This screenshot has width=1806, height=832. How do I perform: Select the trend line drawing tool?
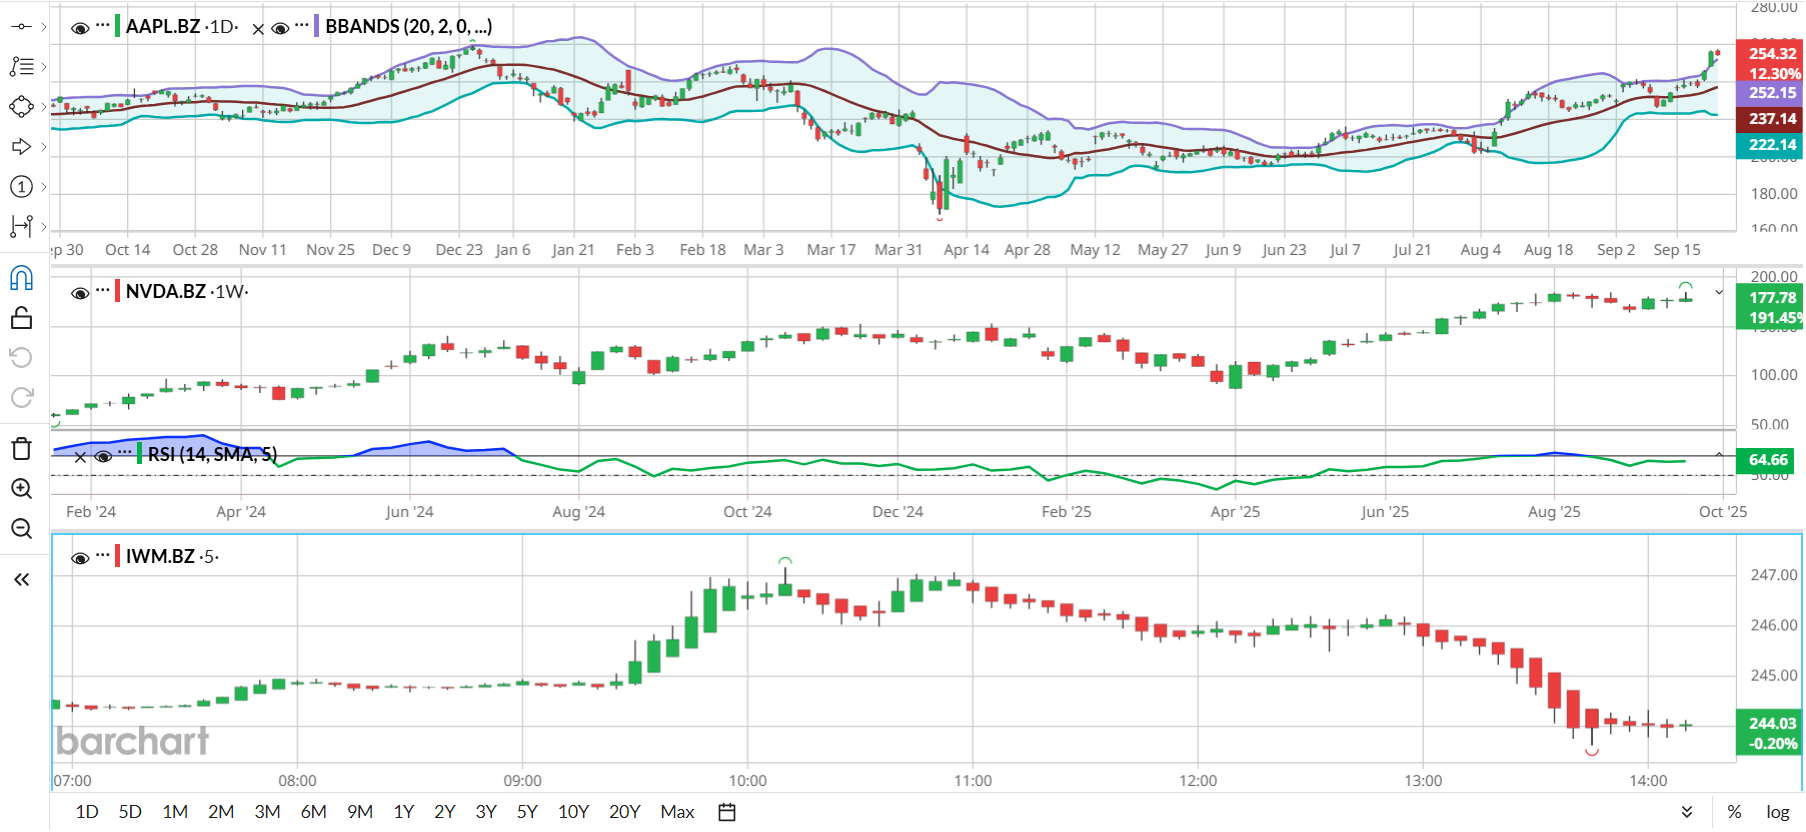coord(21,27)
